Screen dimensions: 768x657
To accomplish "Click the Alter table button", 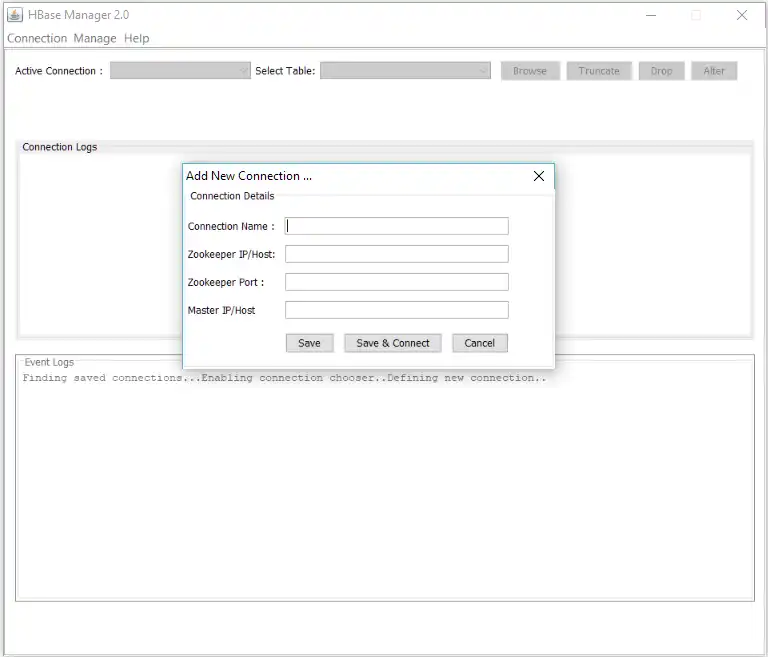I will [714, 71].
